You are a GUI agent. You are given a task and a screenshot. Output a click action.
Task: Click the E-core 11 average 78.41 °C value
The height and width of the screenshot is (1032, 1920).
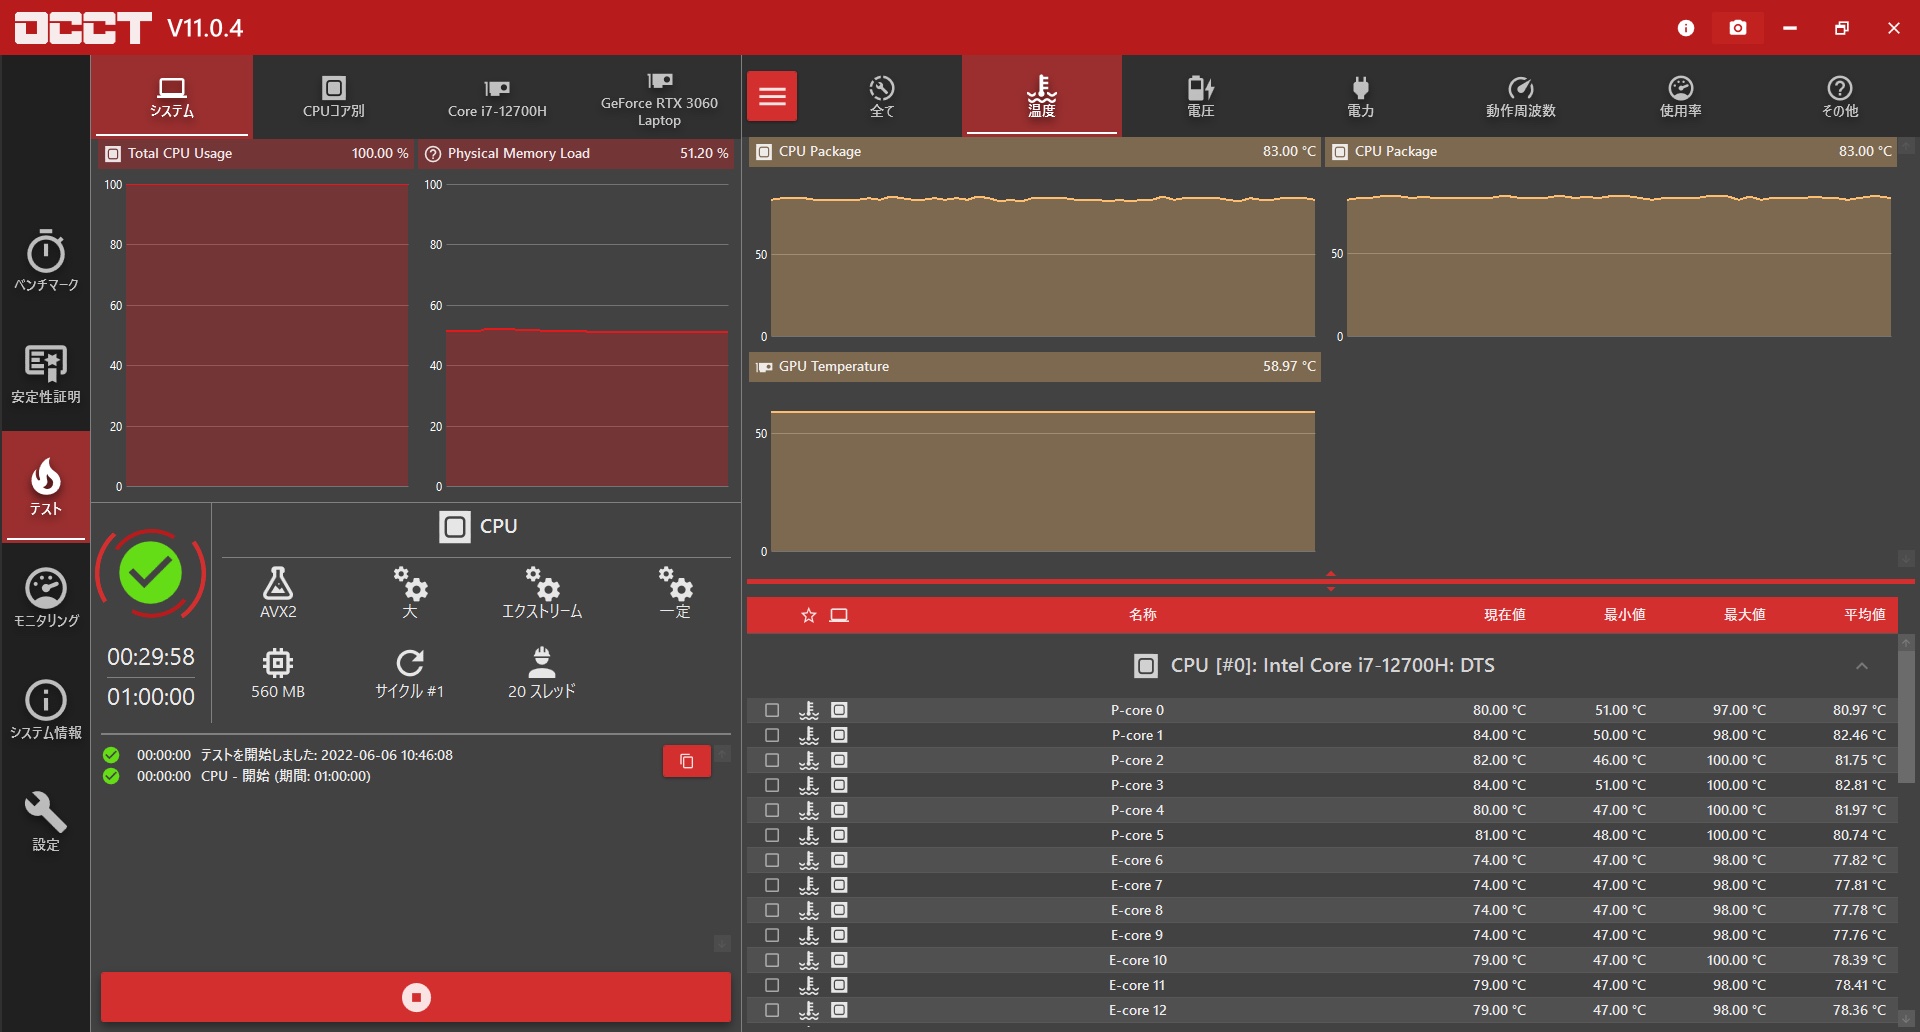pyautogui.click(x=1860, y=985)
